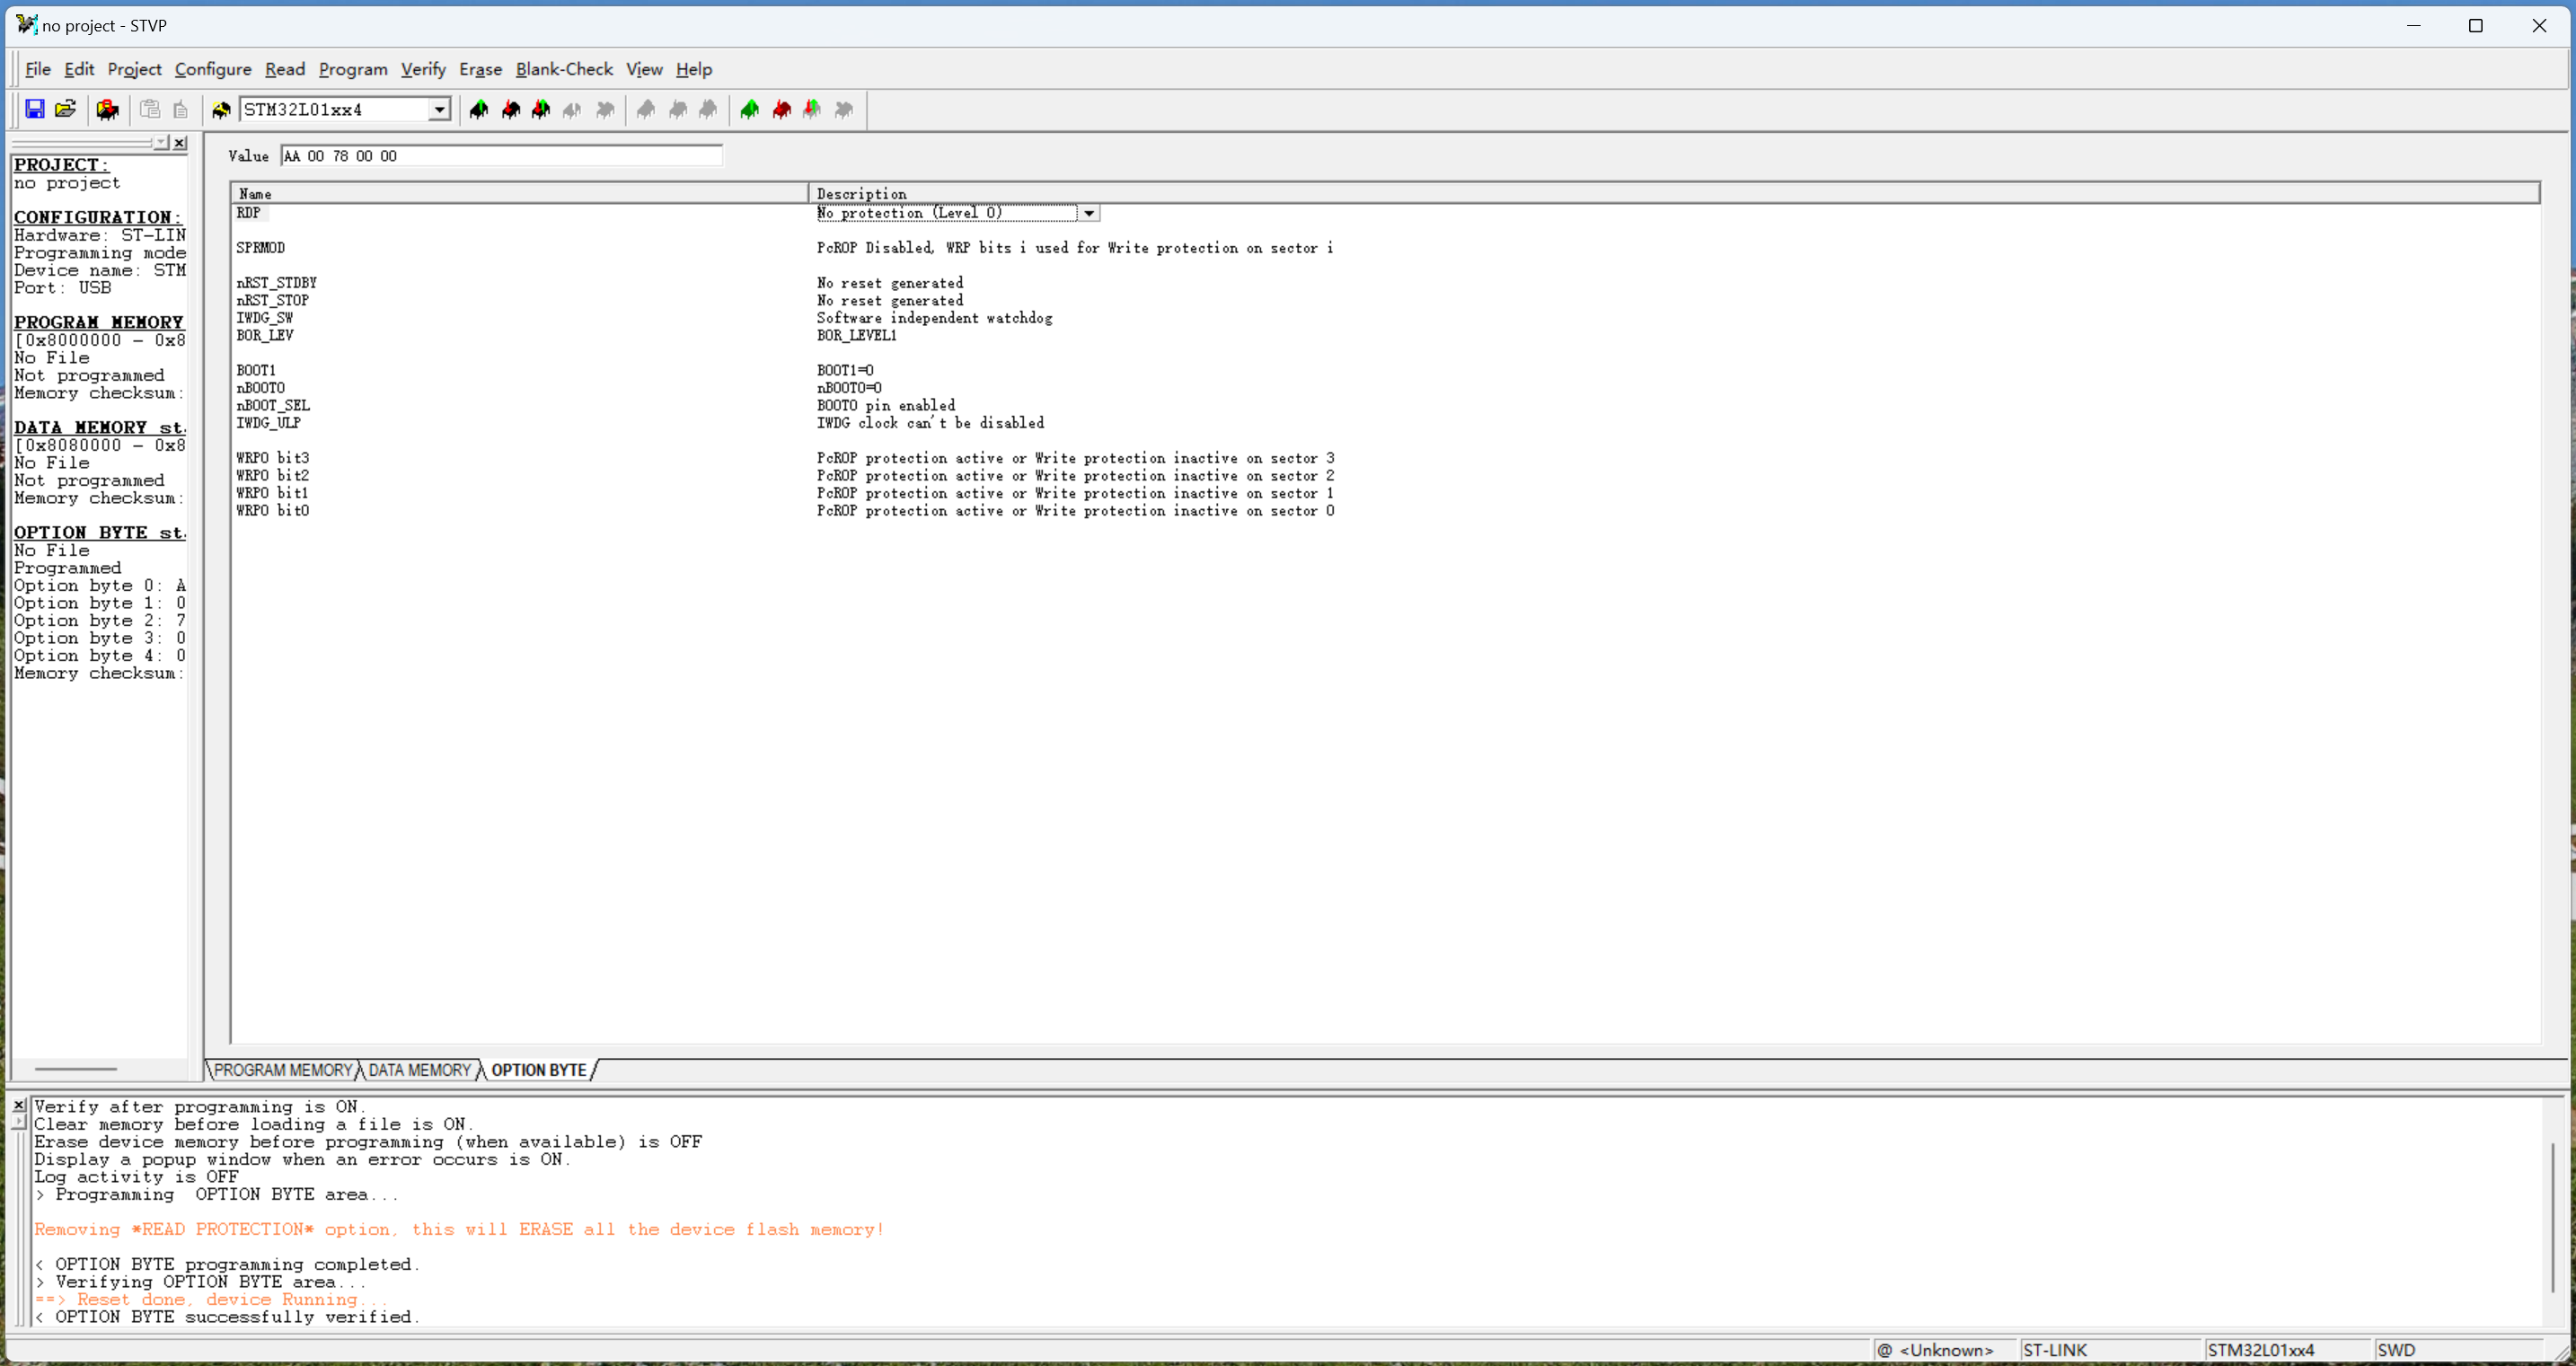Click the Open file toolbar icon
The height and width of the screenshot is (1366, 2576).
click(66, 110)
